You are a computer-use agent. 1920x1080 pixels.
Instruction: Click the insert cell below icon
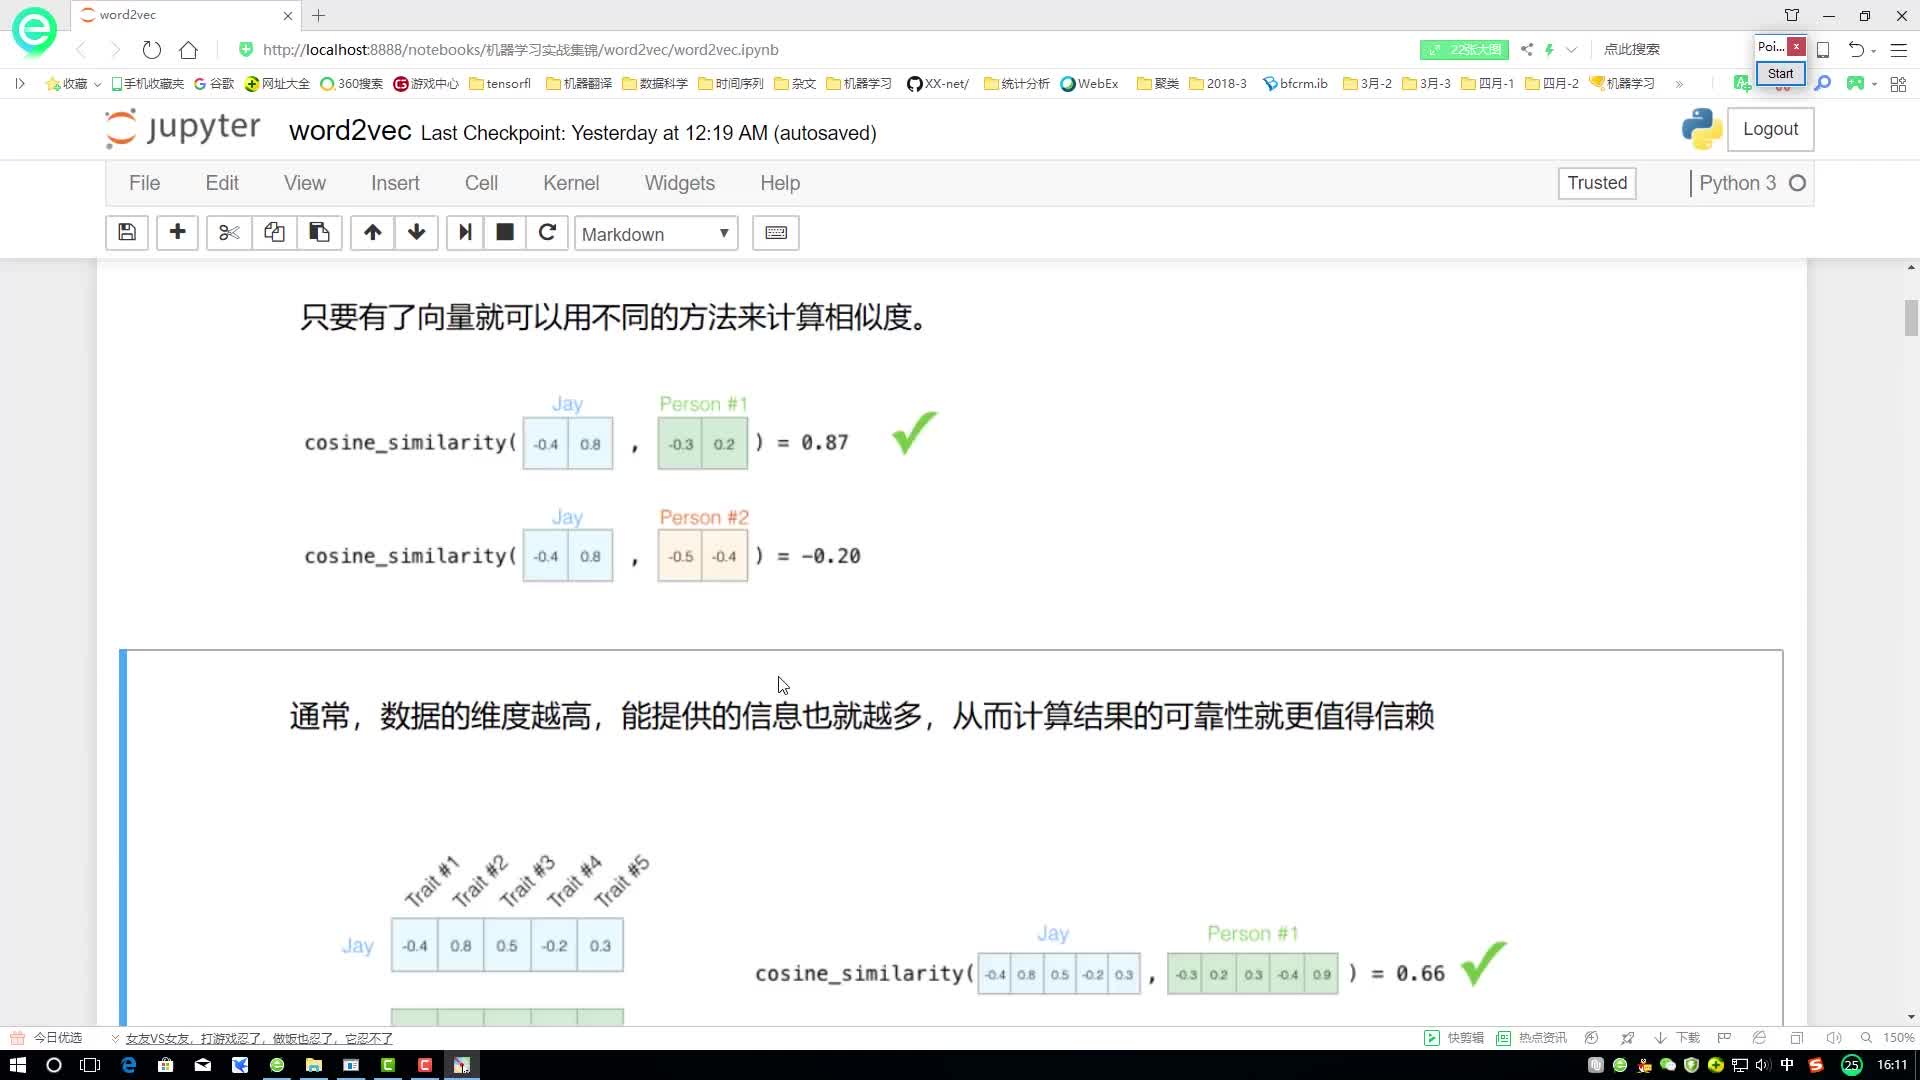point(175,233)
